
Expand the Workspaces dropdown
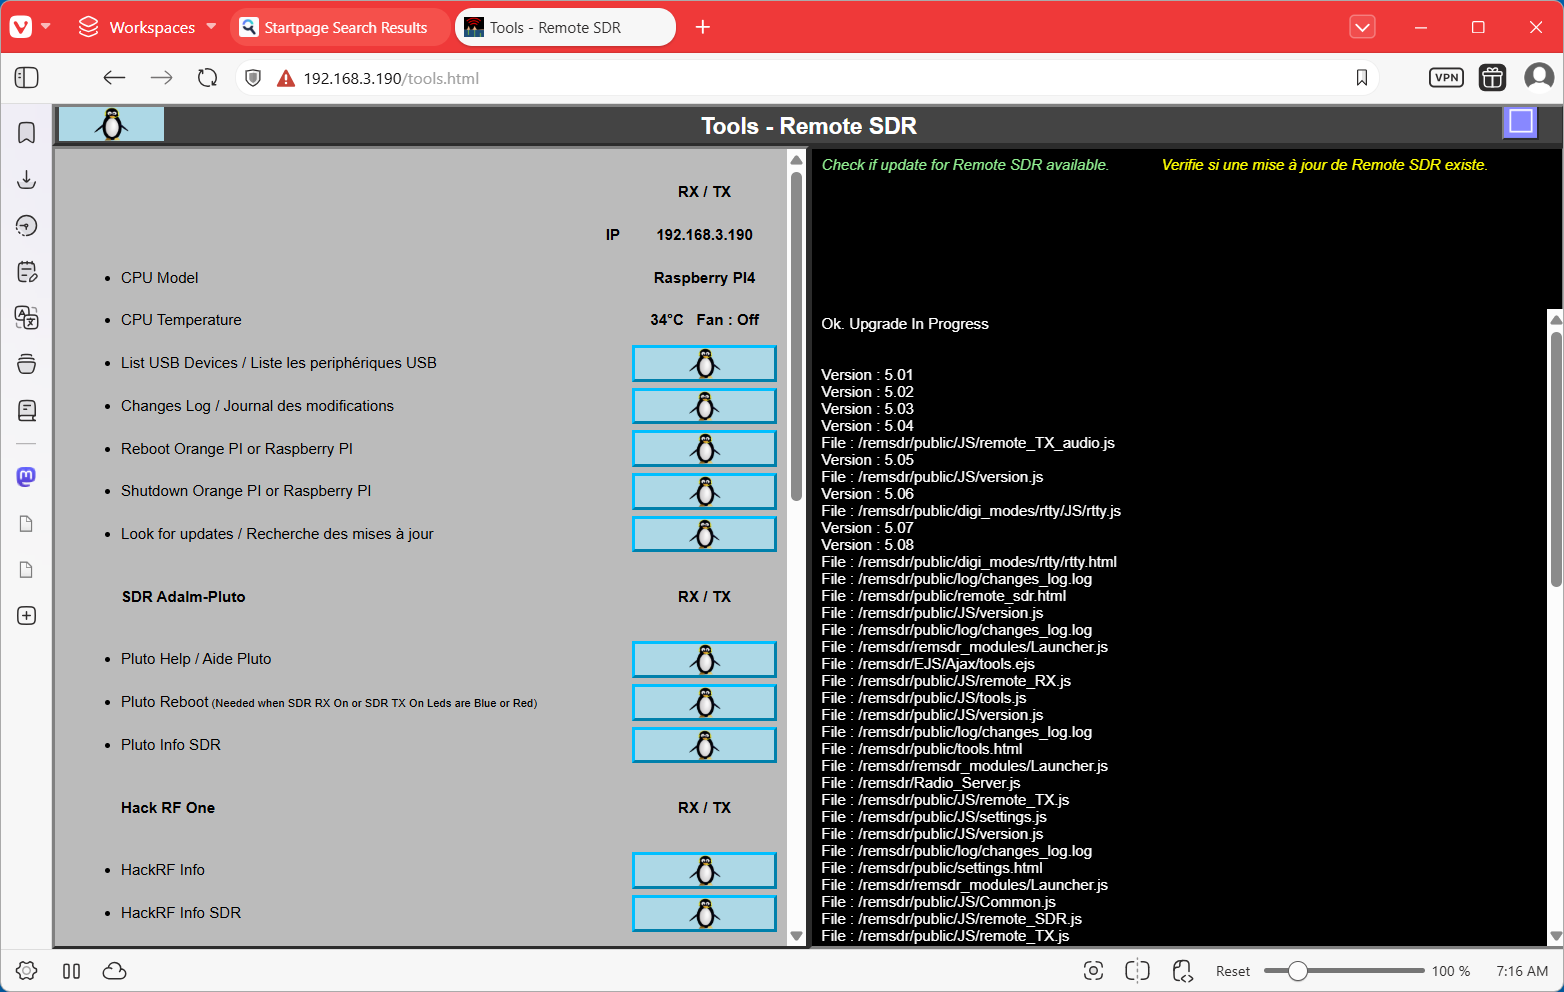pyautogui.click(x=148, y=27)
